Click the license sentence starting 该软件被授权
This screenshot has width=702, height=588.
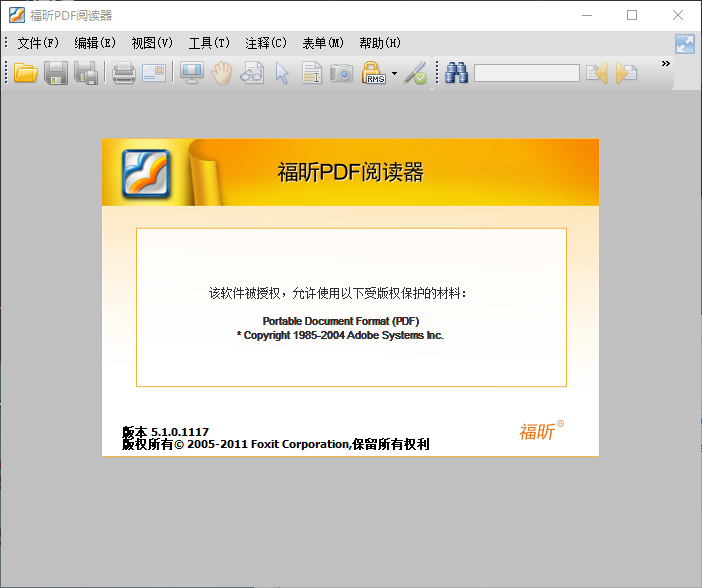point(338,293)
